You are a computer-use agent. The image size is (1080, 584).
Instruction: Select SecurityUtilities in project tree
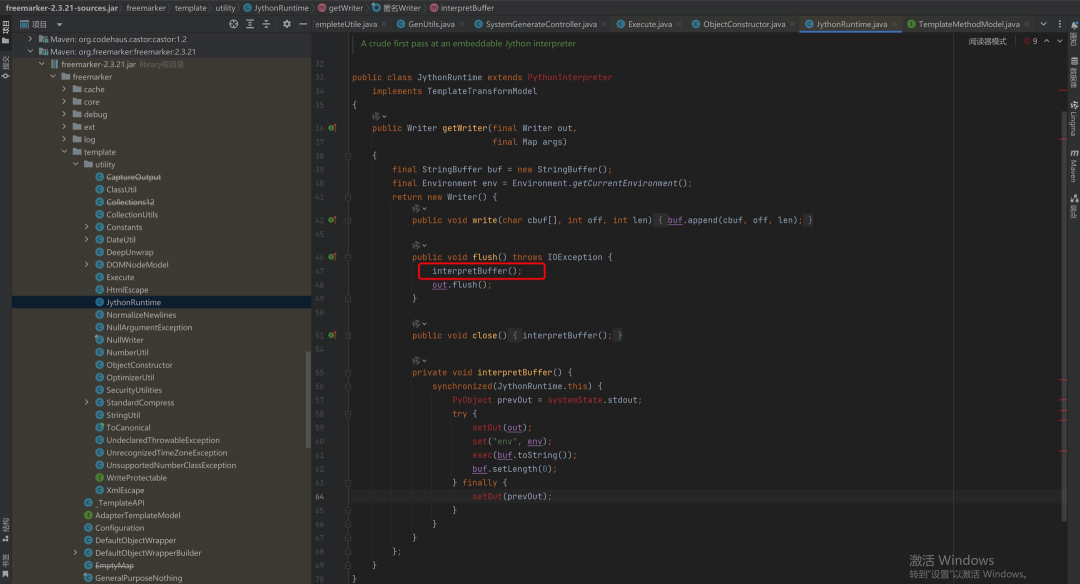[x=134, y=390]
